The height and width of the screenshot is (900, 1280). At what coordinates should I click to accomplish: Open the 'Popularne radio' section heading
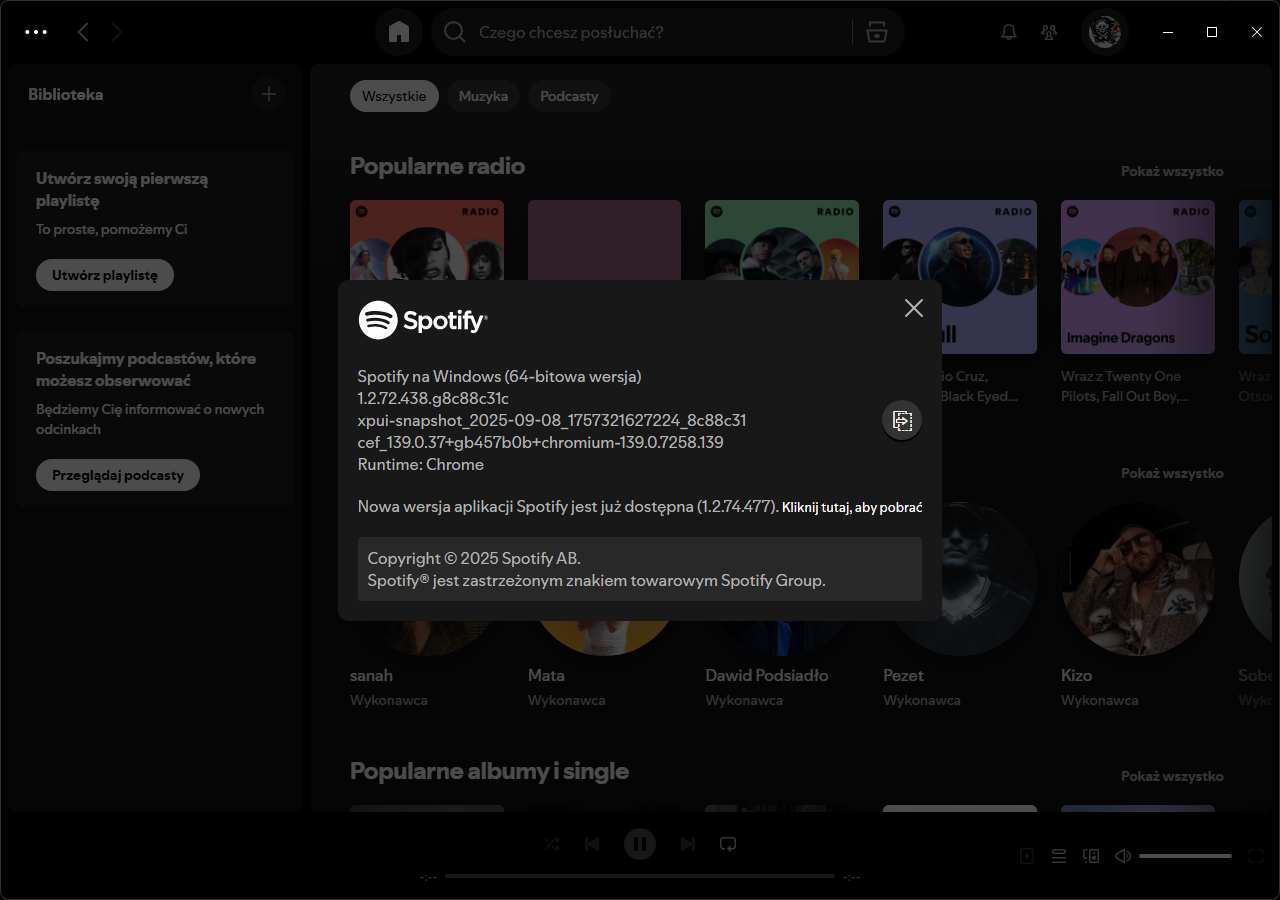click(x=437, y=166)
